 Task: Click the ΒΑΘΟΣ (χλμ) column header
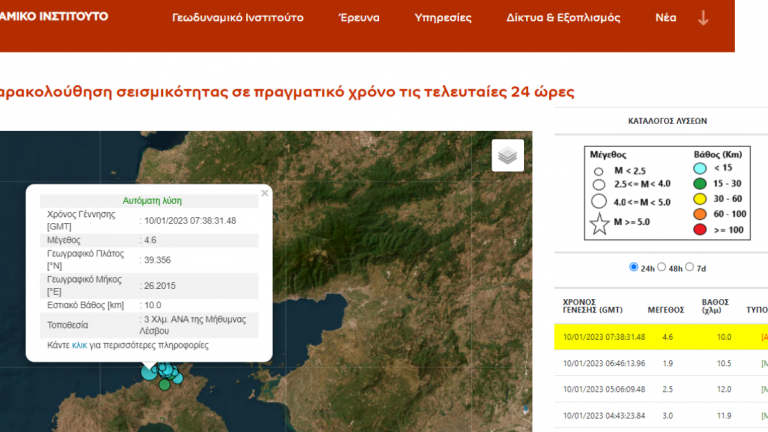point(715,306)
